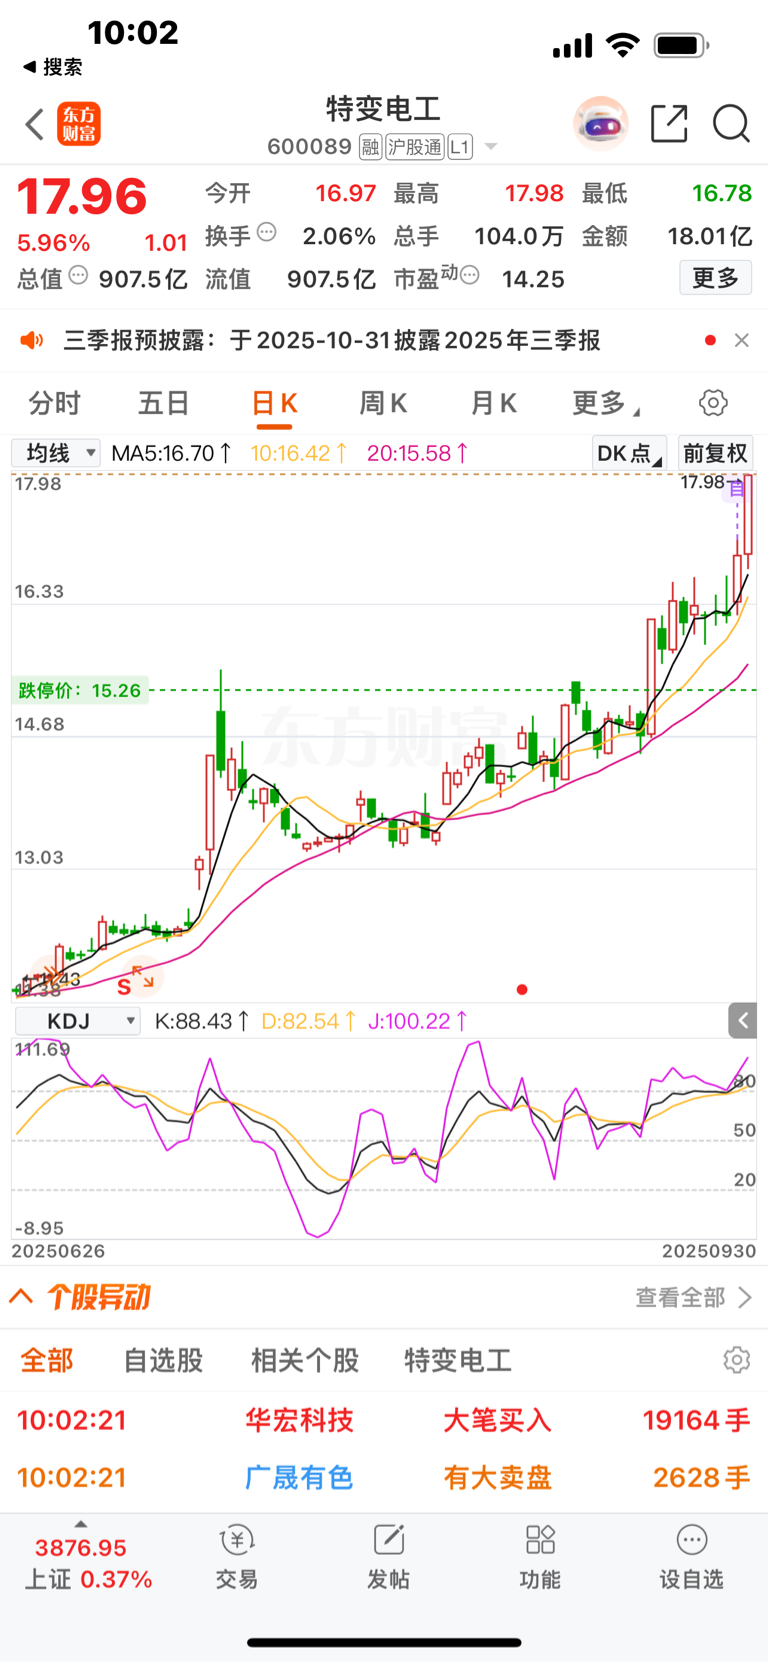The image size is (768, 1662).
Task: Collapse the side panel arrow button
Action: coord(742,1021)
